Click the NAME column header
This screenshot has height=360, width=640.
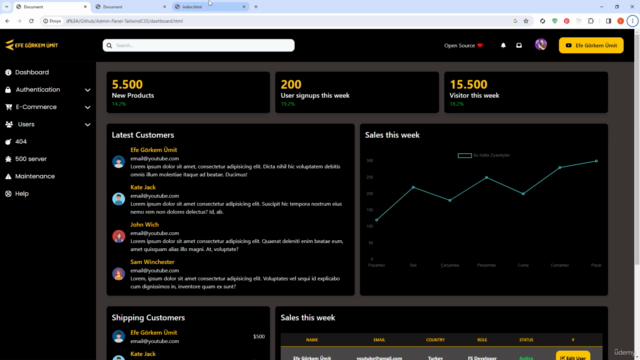(x=312, y=340)
